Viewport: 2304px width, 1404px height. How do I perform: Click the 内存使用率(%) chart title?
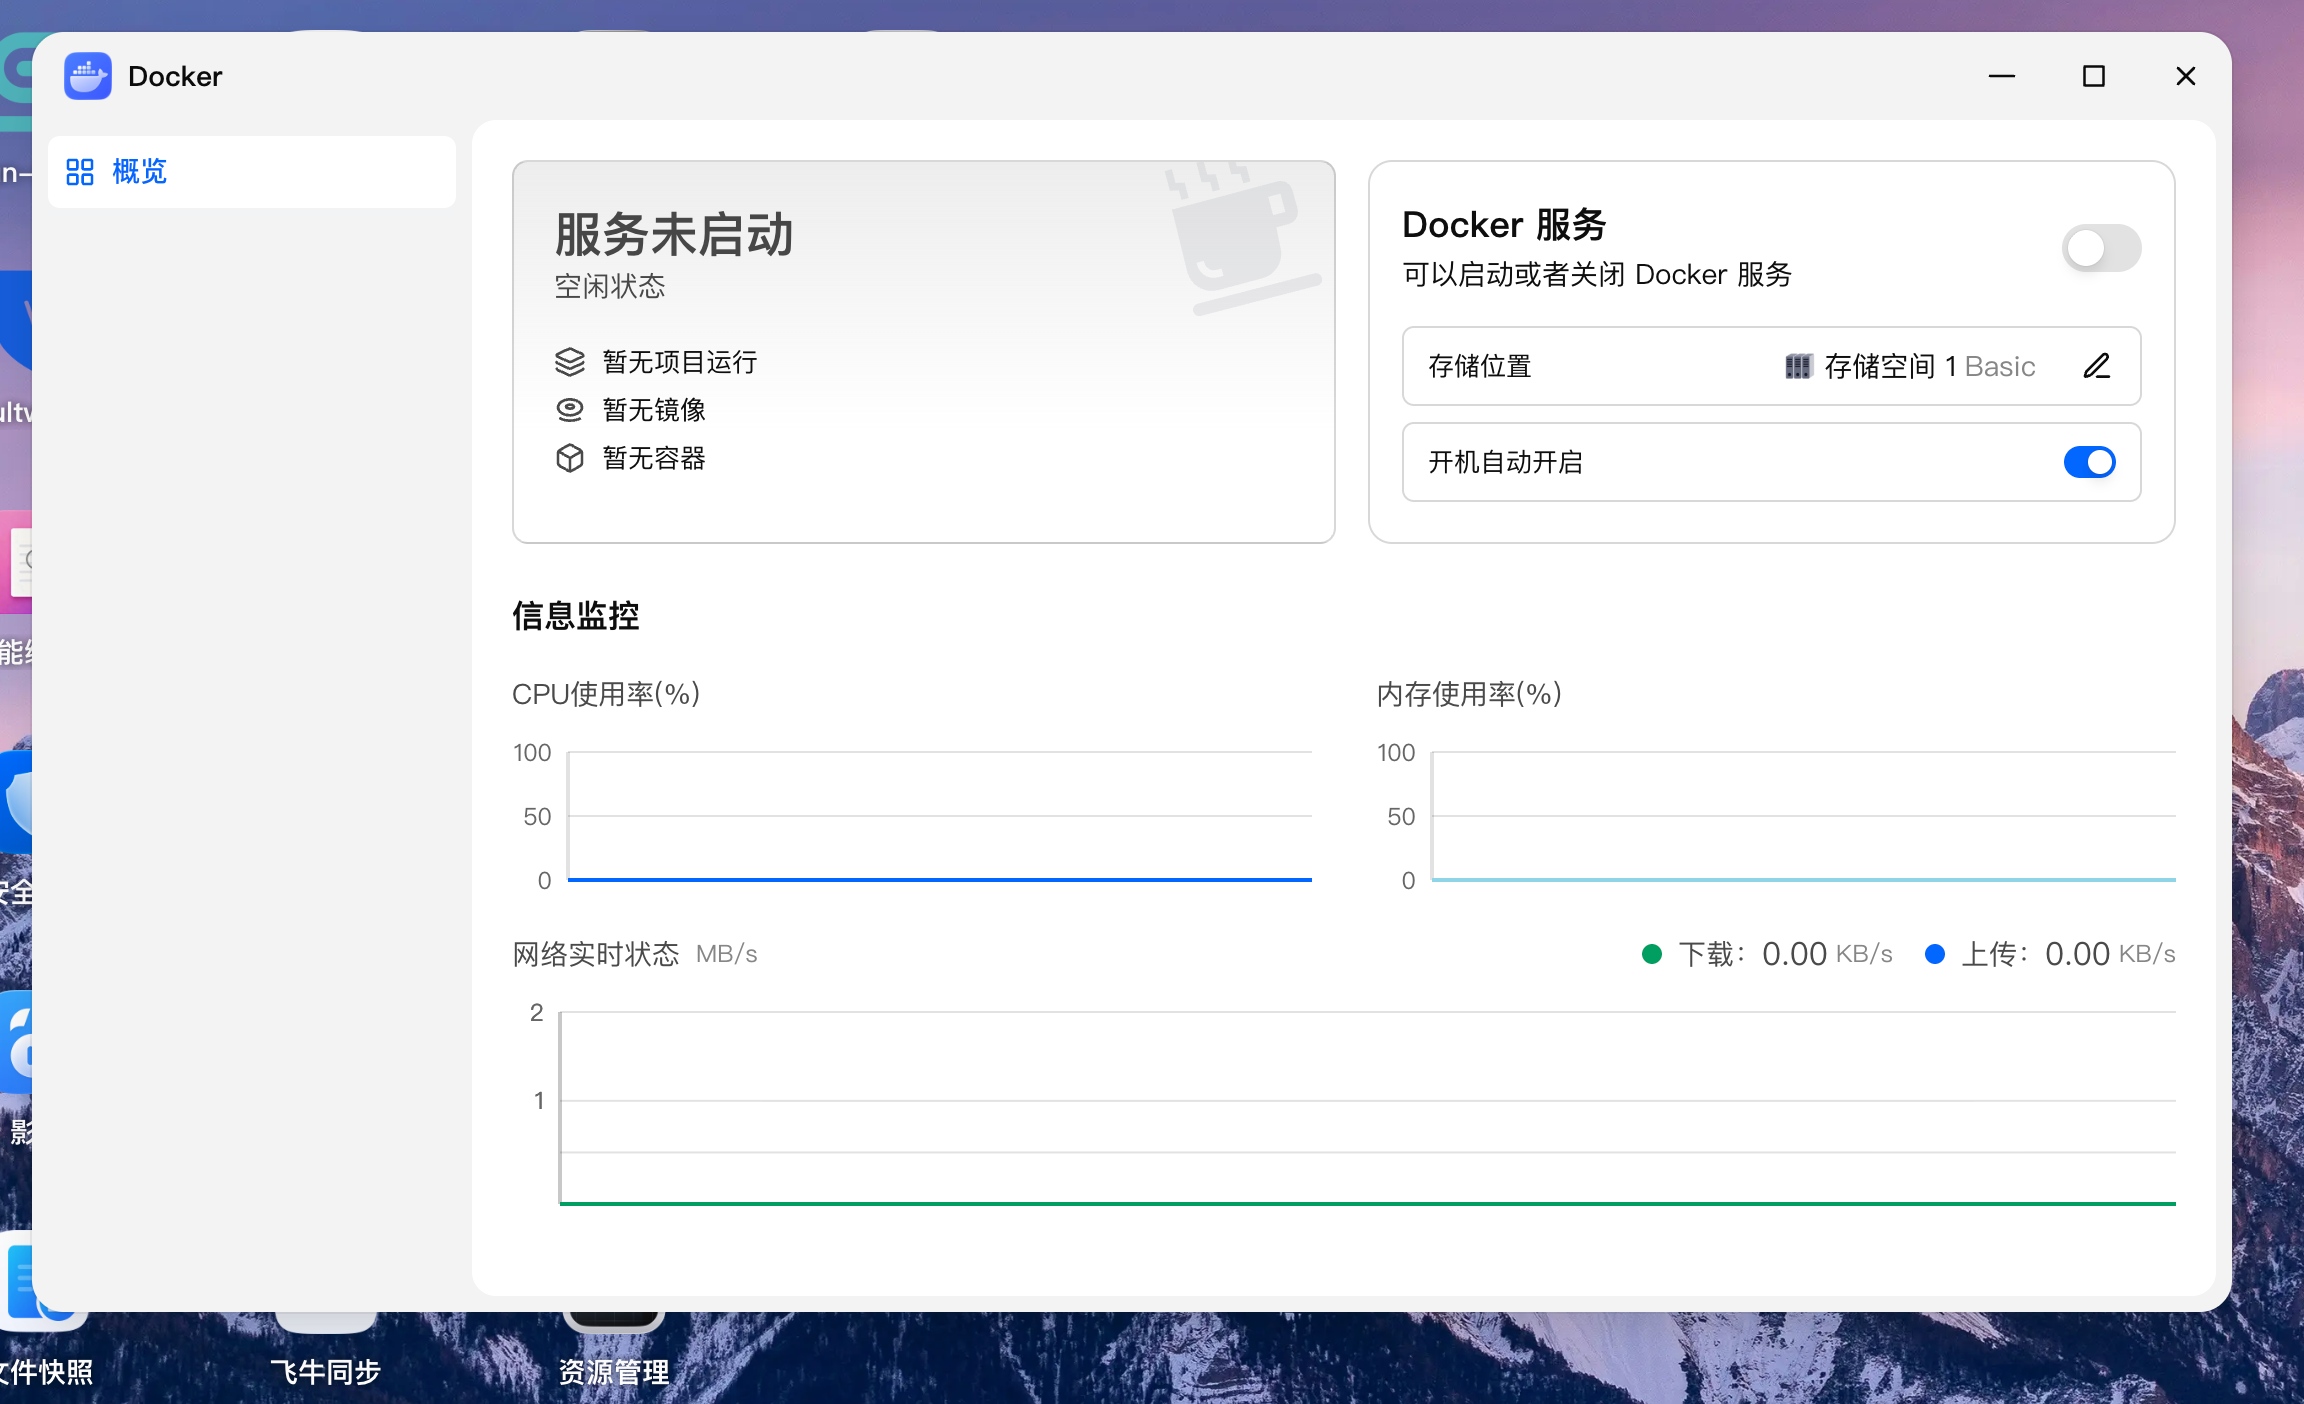[1470, 694]
